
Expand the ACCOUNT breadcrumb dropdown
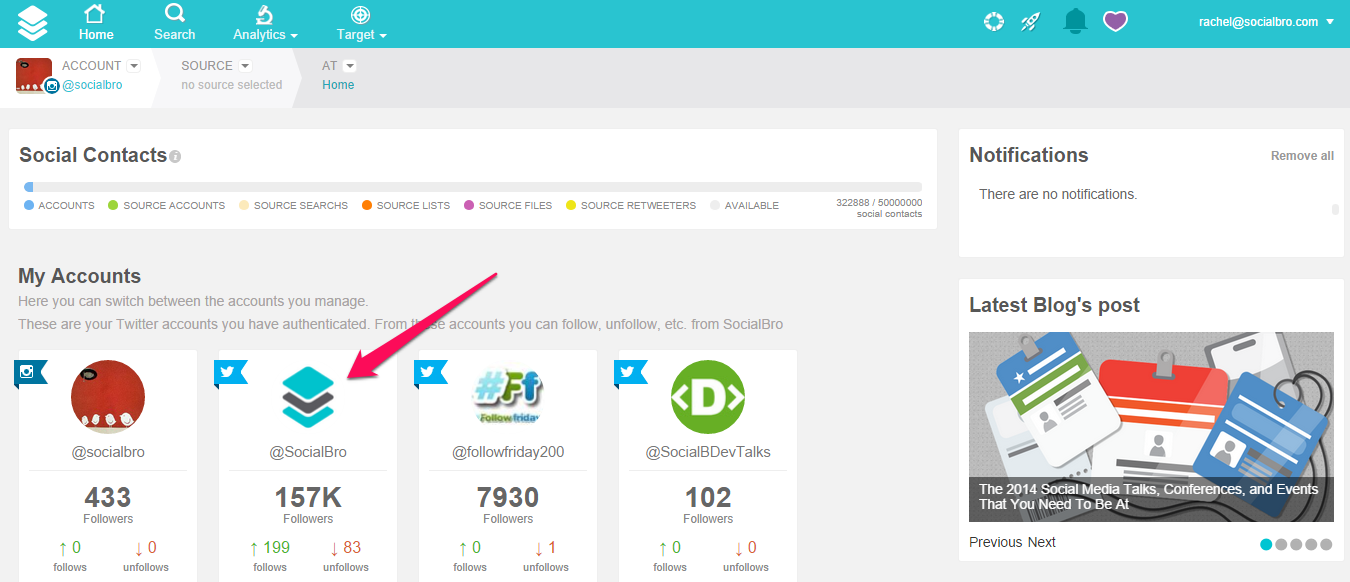point(134,66)
